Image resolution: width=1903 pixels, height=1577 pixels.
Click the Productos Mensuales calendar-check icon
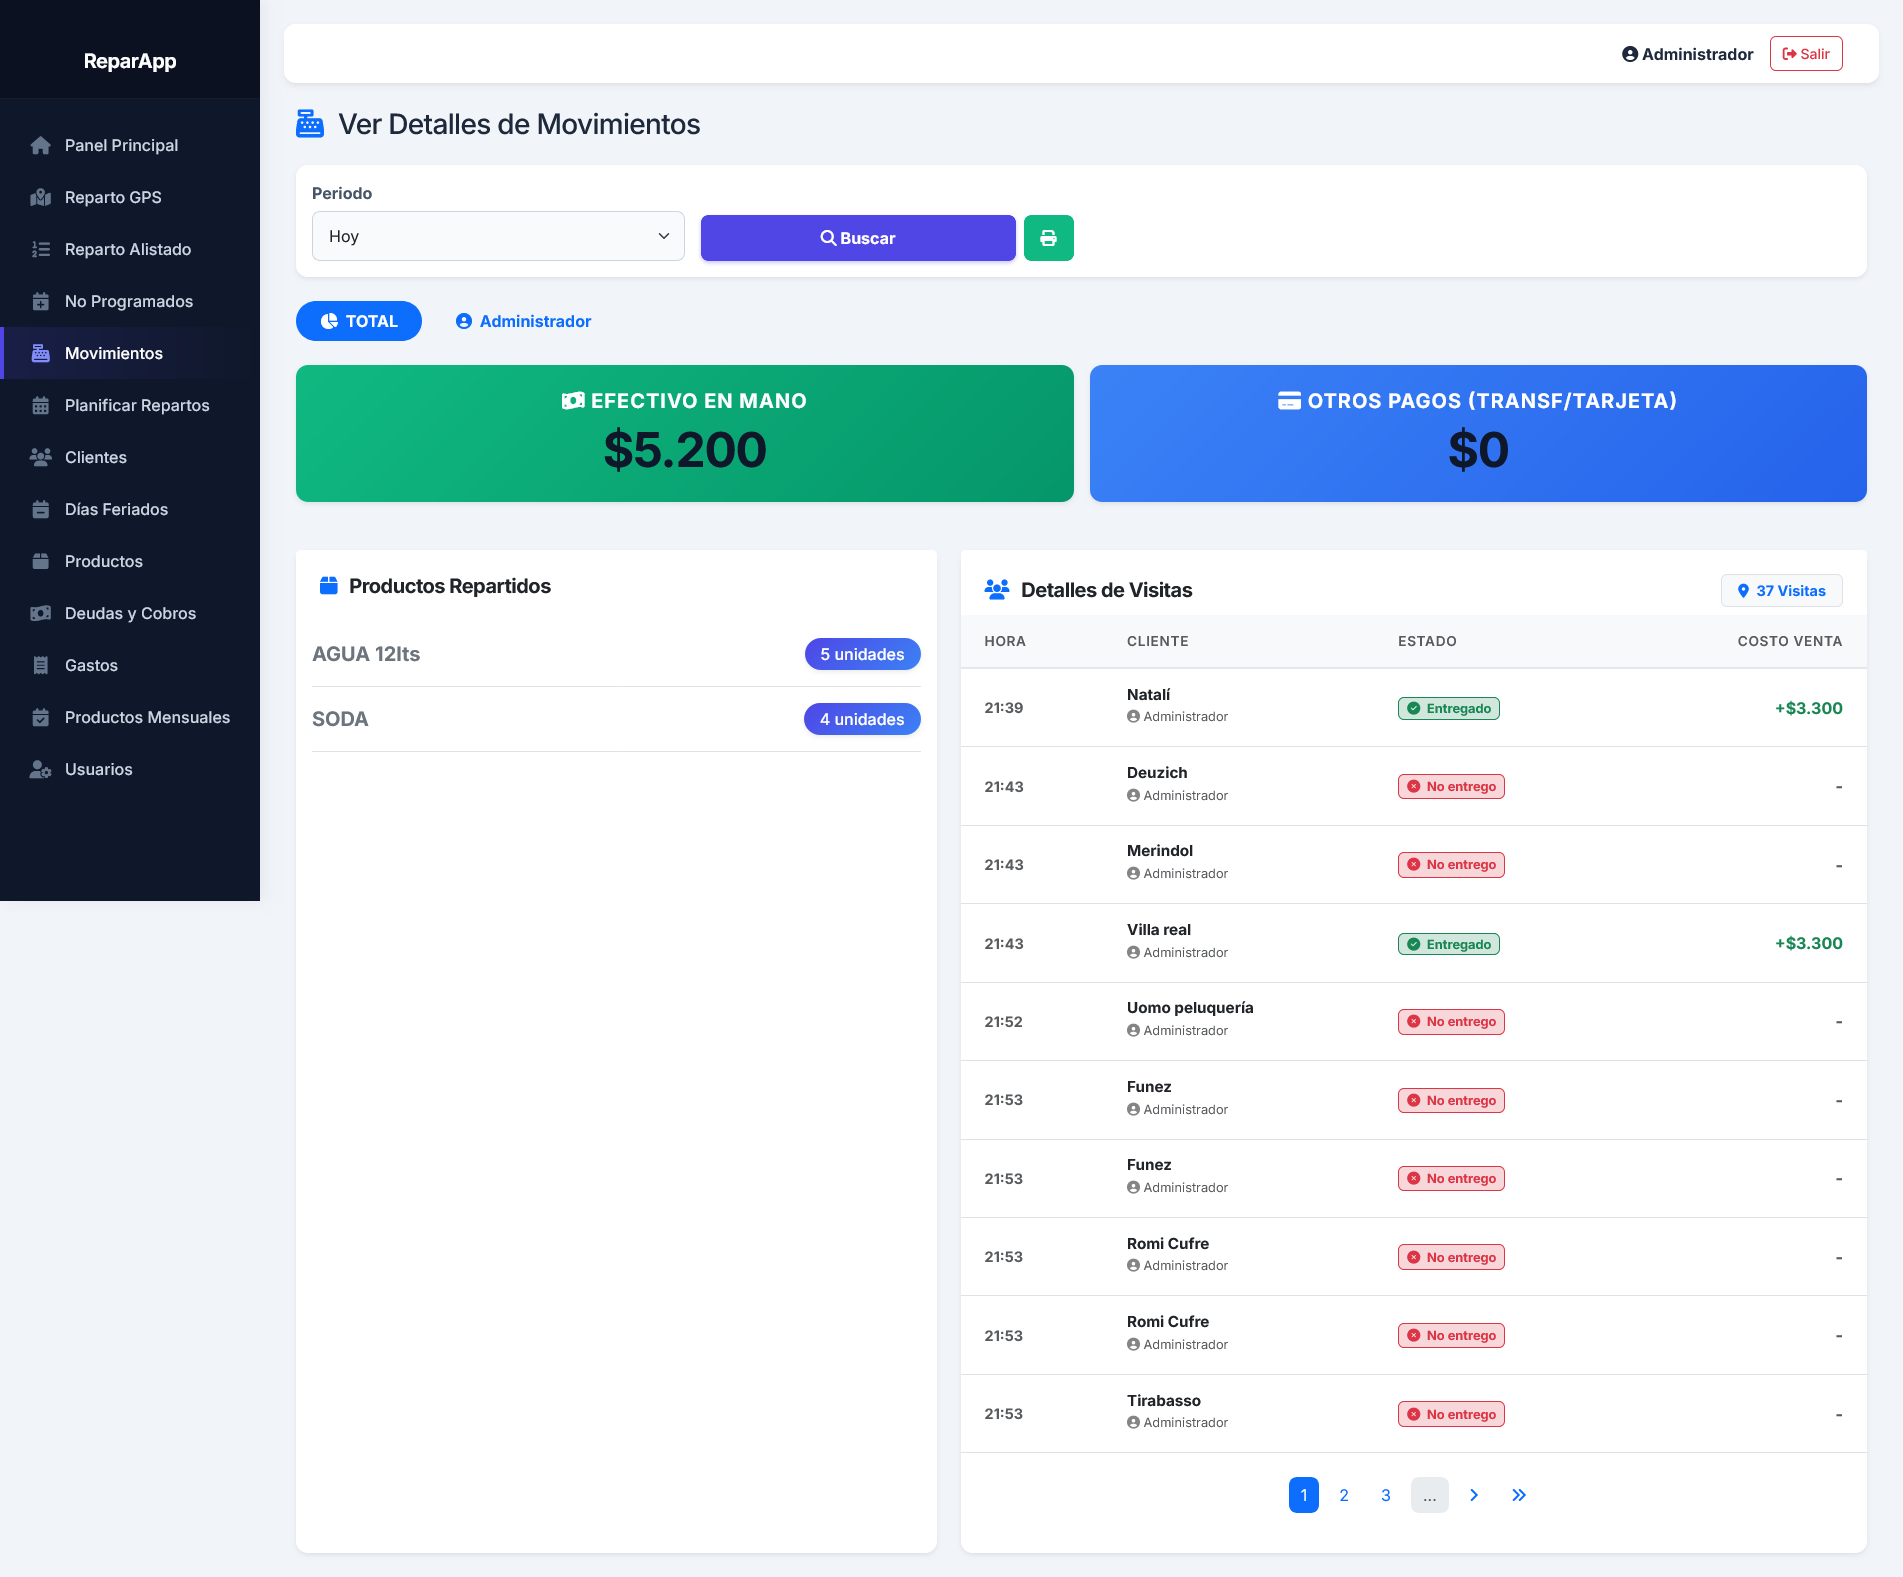pos(40,717)
